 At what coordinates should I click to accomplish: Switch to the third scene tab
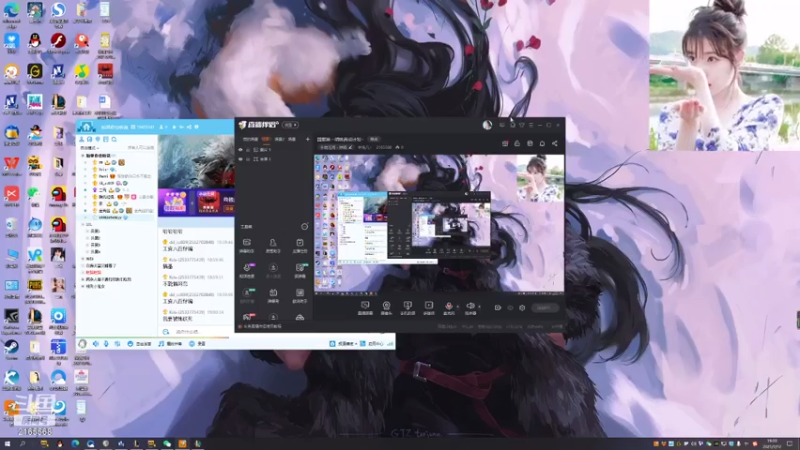click(279, 139)
